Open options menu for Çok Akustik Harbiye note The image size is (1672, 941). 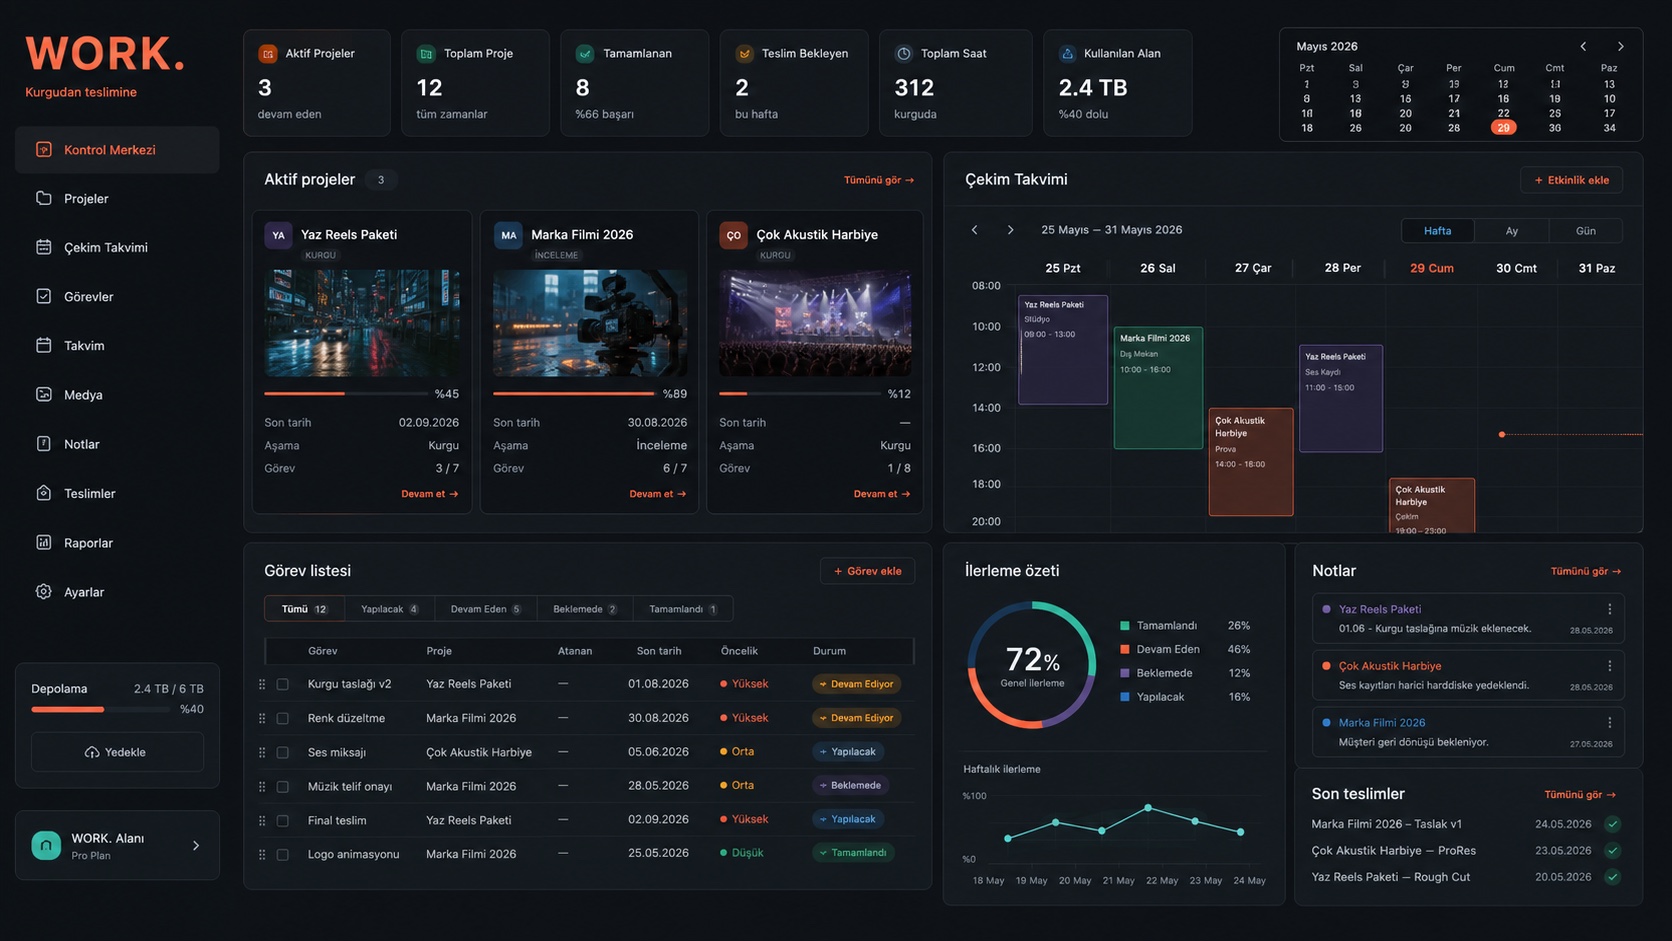1609,666
